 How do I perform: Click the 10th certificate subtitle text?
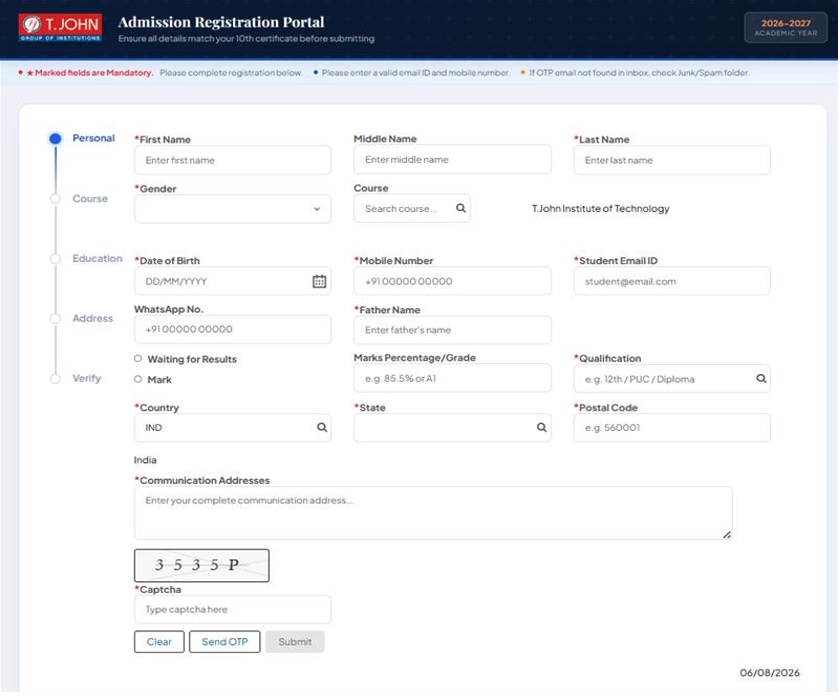click(246, 39)
